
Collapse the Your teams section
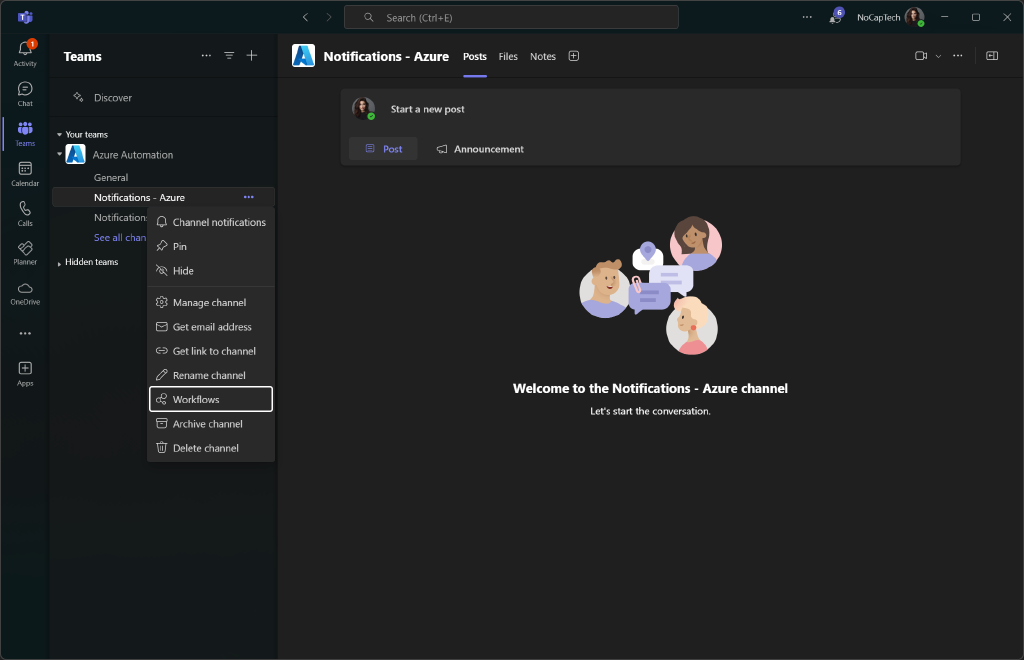pos(62,134)
